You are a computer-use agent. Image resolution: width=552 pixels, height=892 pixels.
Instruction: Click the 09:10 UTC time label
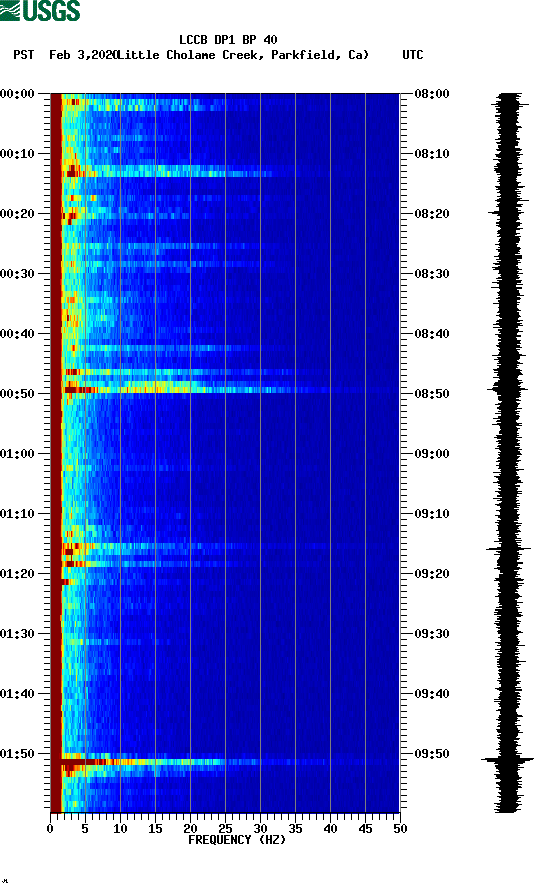(432, 514)
